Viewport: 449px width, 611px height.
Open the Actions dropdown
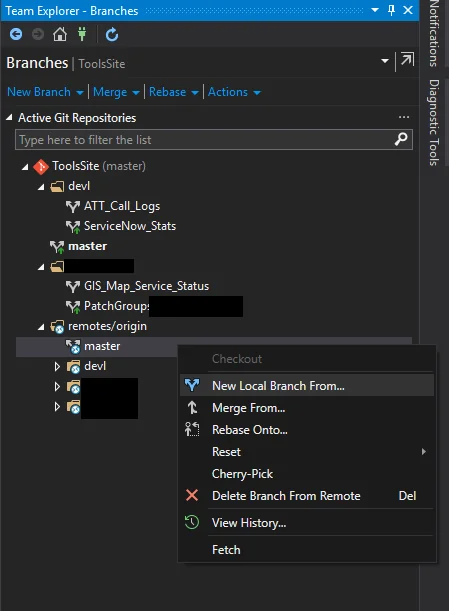pyautogui.click(x=234, y=92)
